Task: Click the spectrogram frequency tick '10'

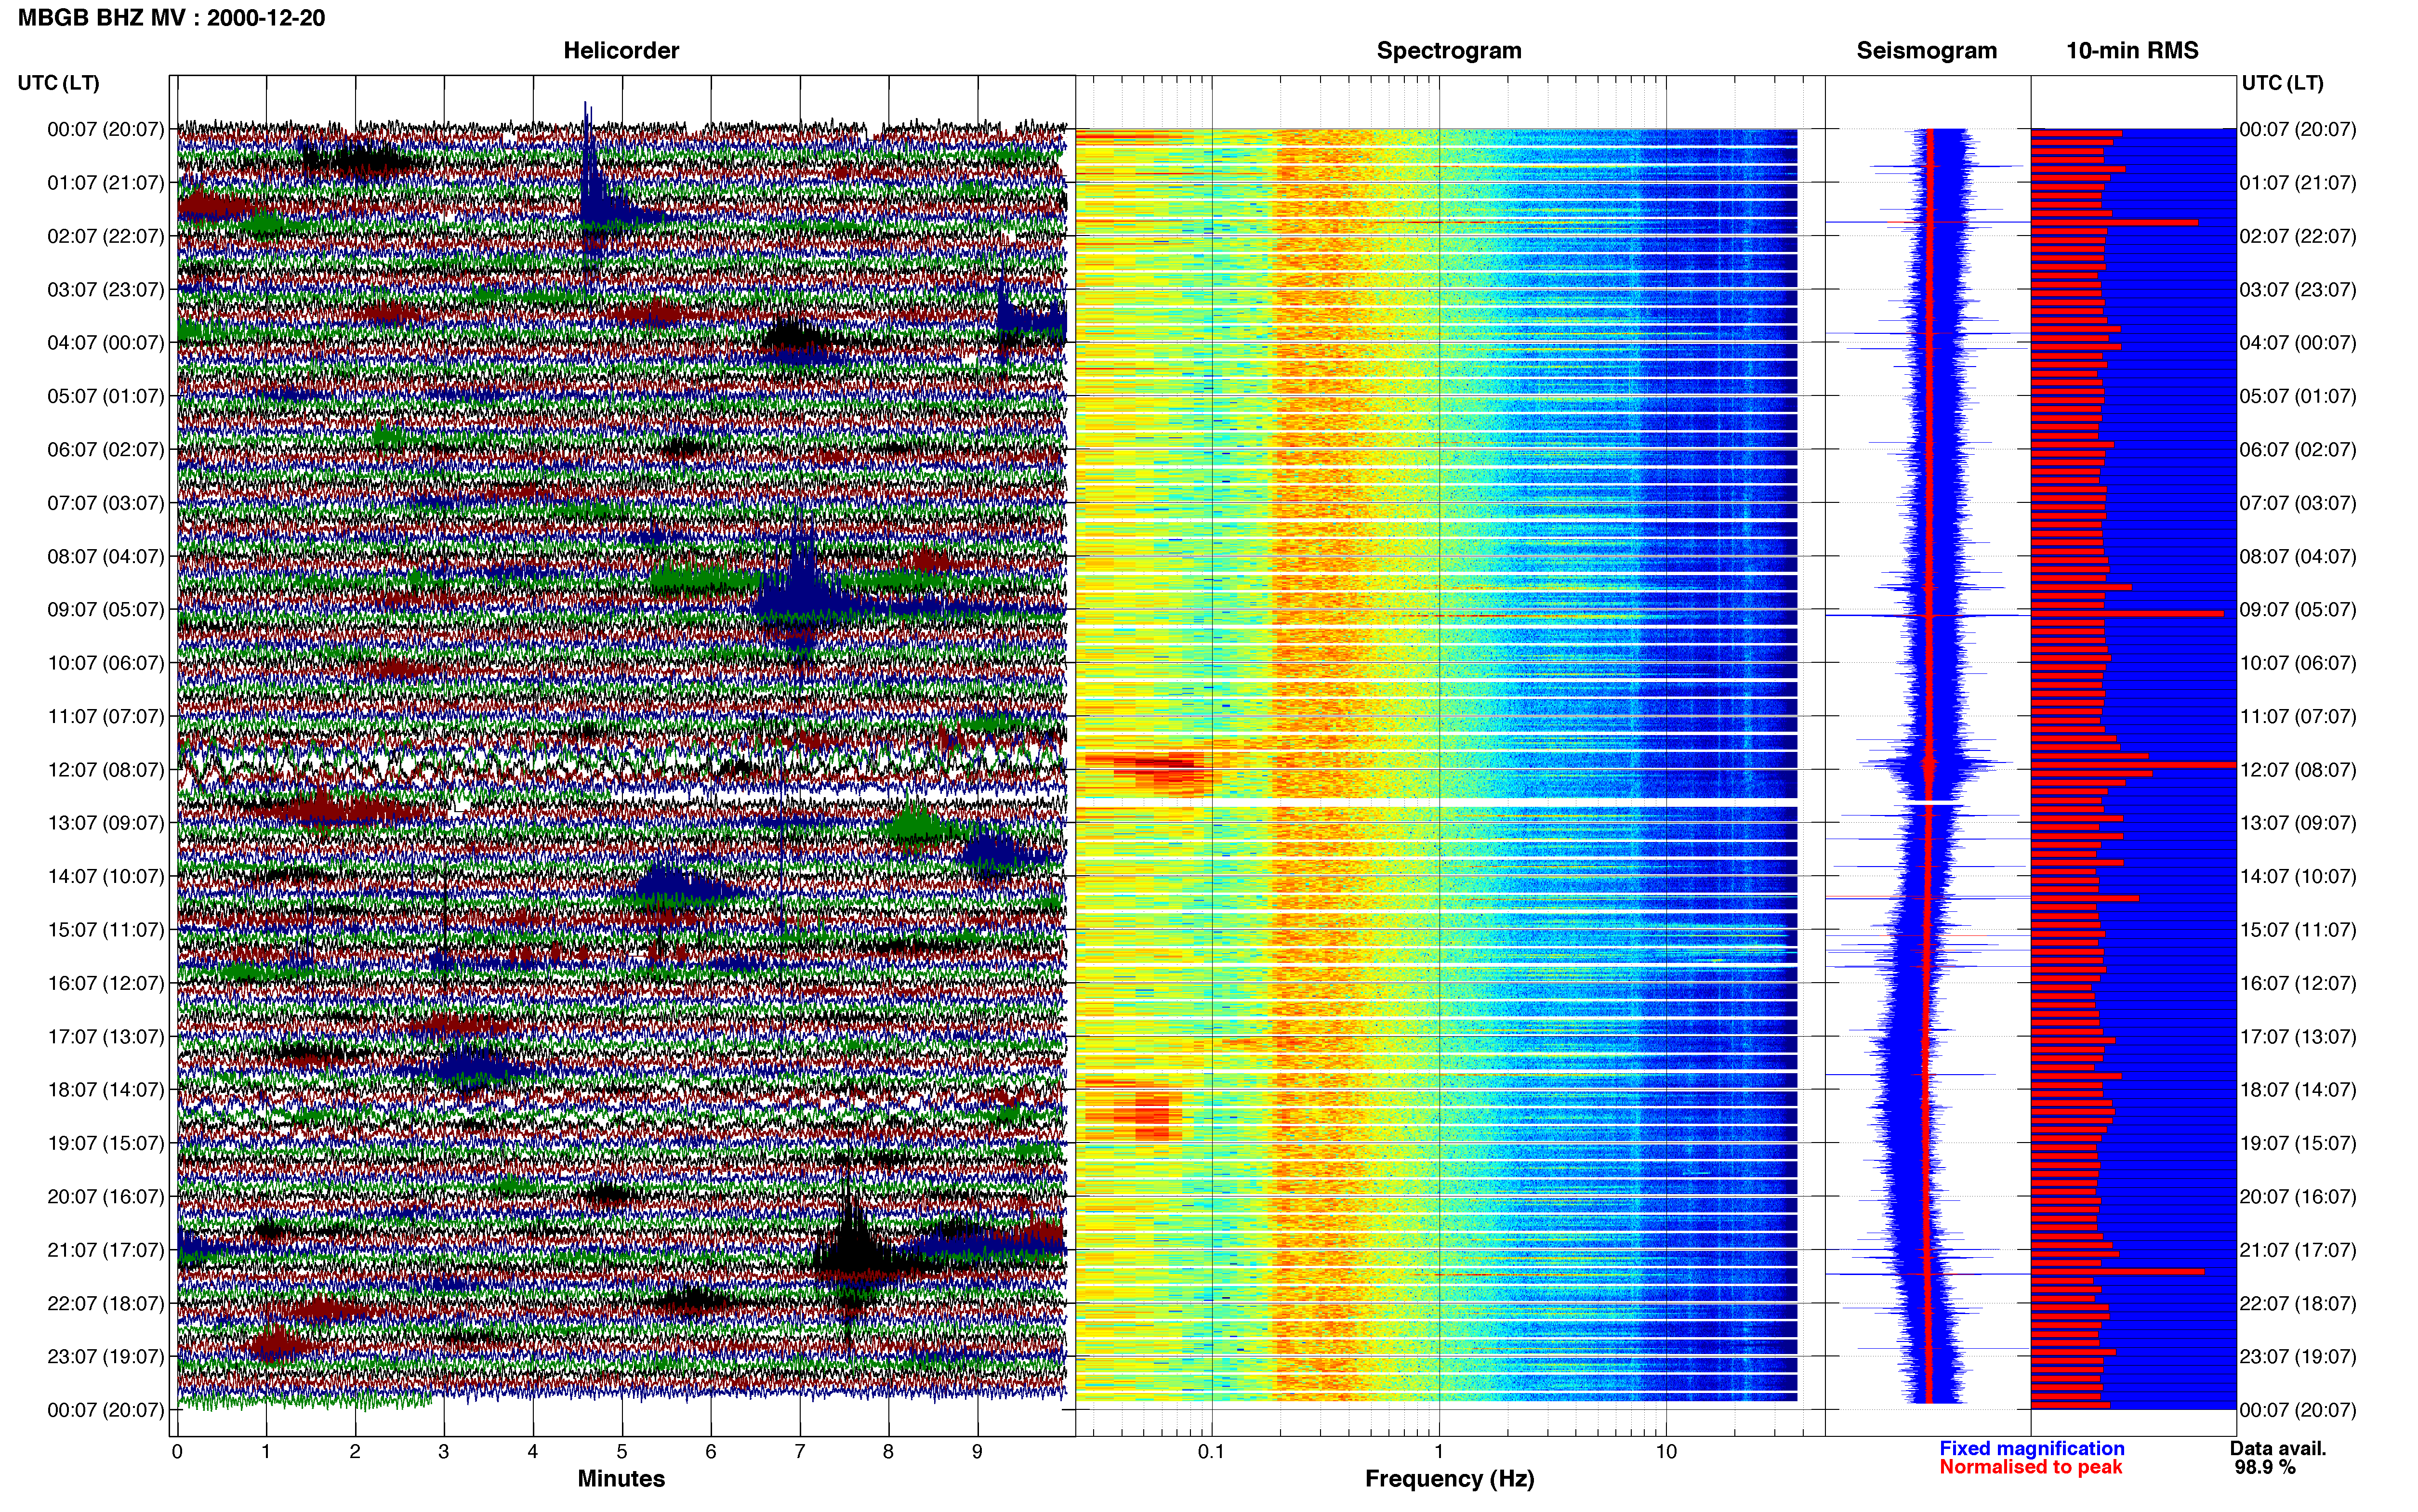Action: click(x=1666, y=1451)
